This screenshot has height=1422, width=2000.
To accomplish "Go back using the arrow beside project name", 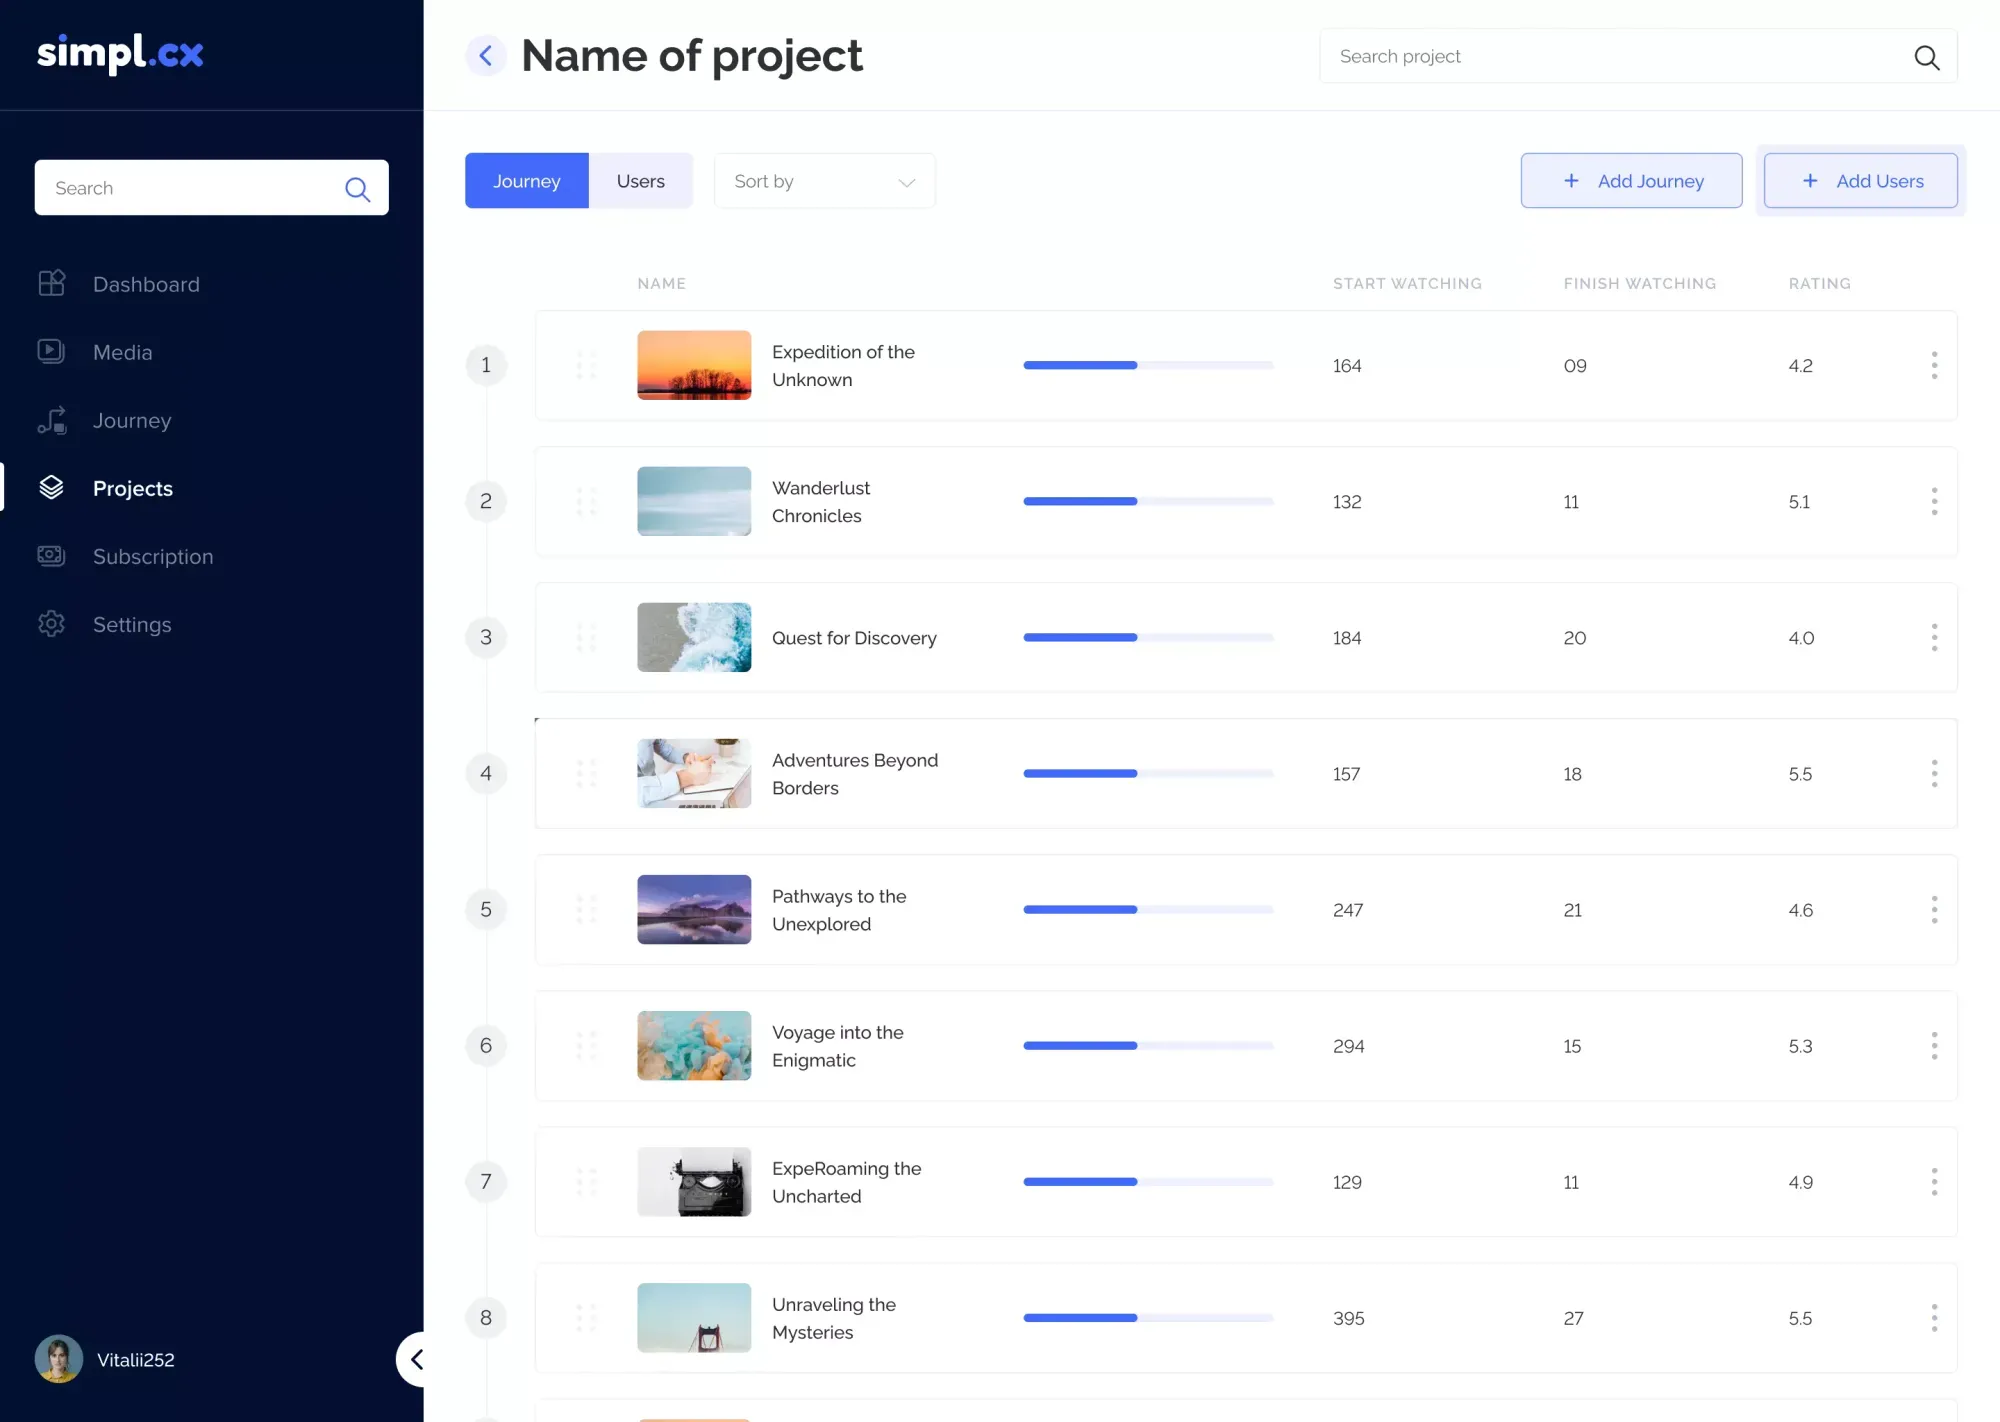I will (486, 55).
